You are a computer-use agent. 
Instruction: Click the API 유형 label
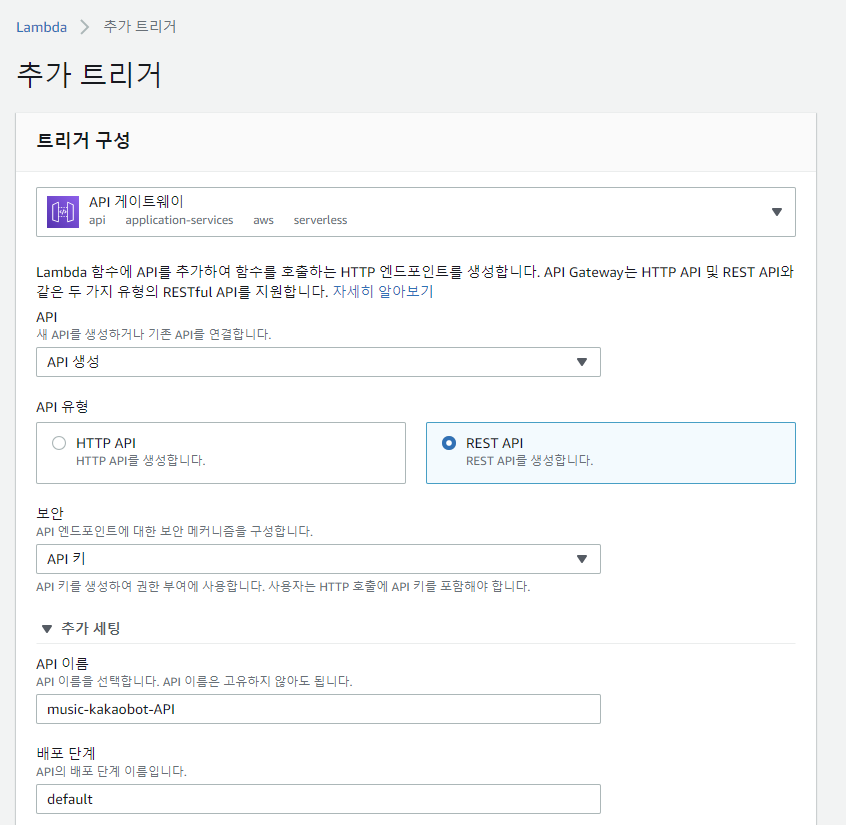(62, 407)
